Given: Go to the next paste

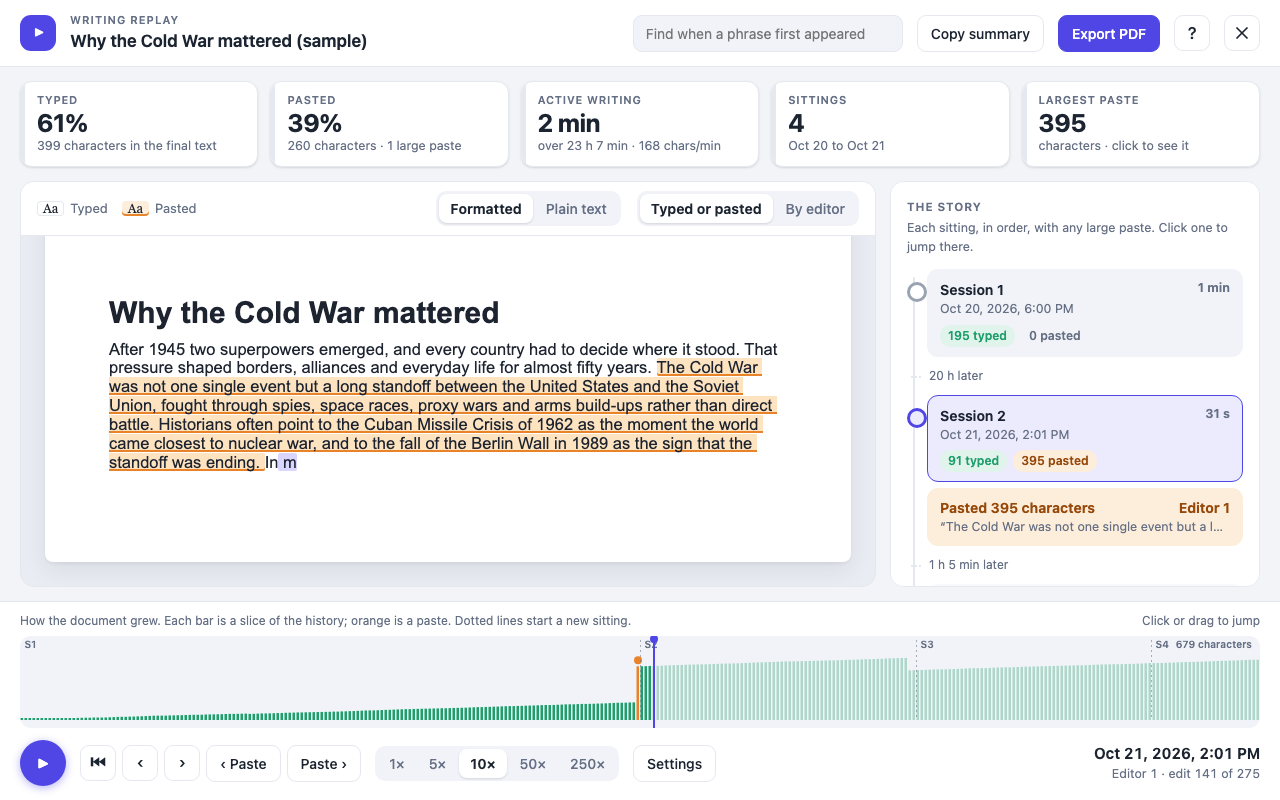Looking at the screenshot, I should [324, 763].
